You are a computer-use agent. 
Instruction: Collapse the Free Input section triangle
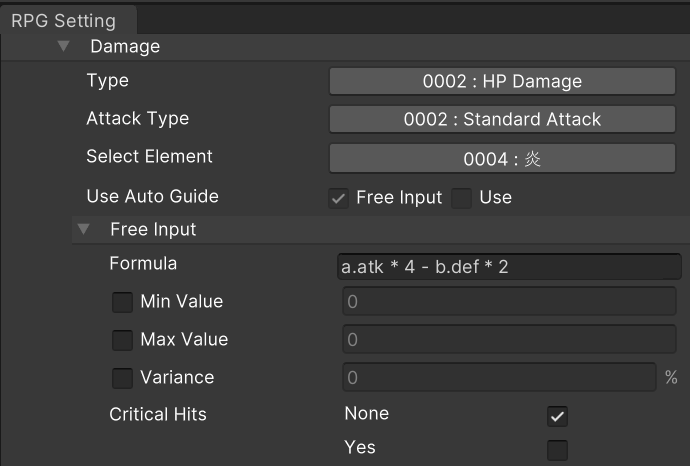(x=83, y=229)
